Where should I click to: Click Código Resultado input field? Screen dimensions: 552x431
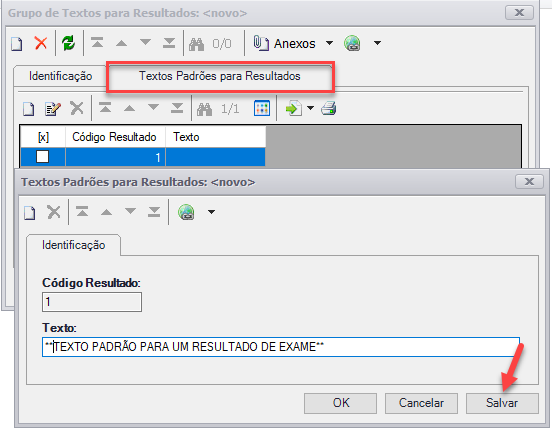[92, 302]
